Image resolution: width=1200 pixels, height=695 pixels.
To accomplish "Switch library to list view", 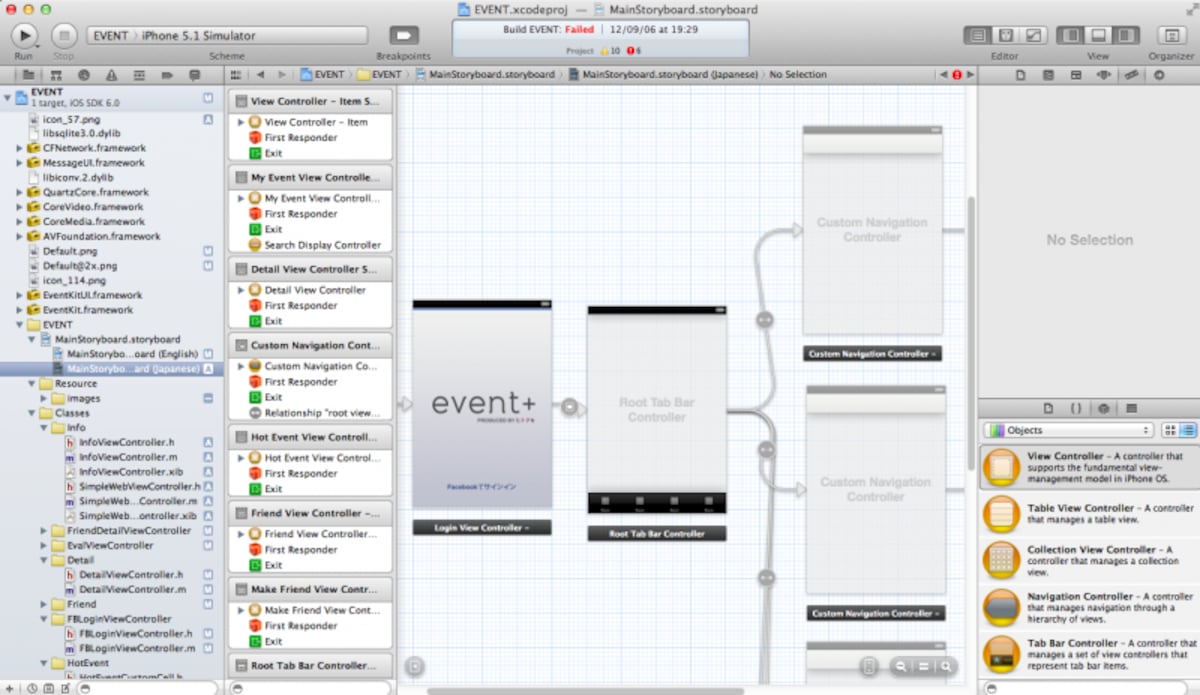I will click(1187, 430).
